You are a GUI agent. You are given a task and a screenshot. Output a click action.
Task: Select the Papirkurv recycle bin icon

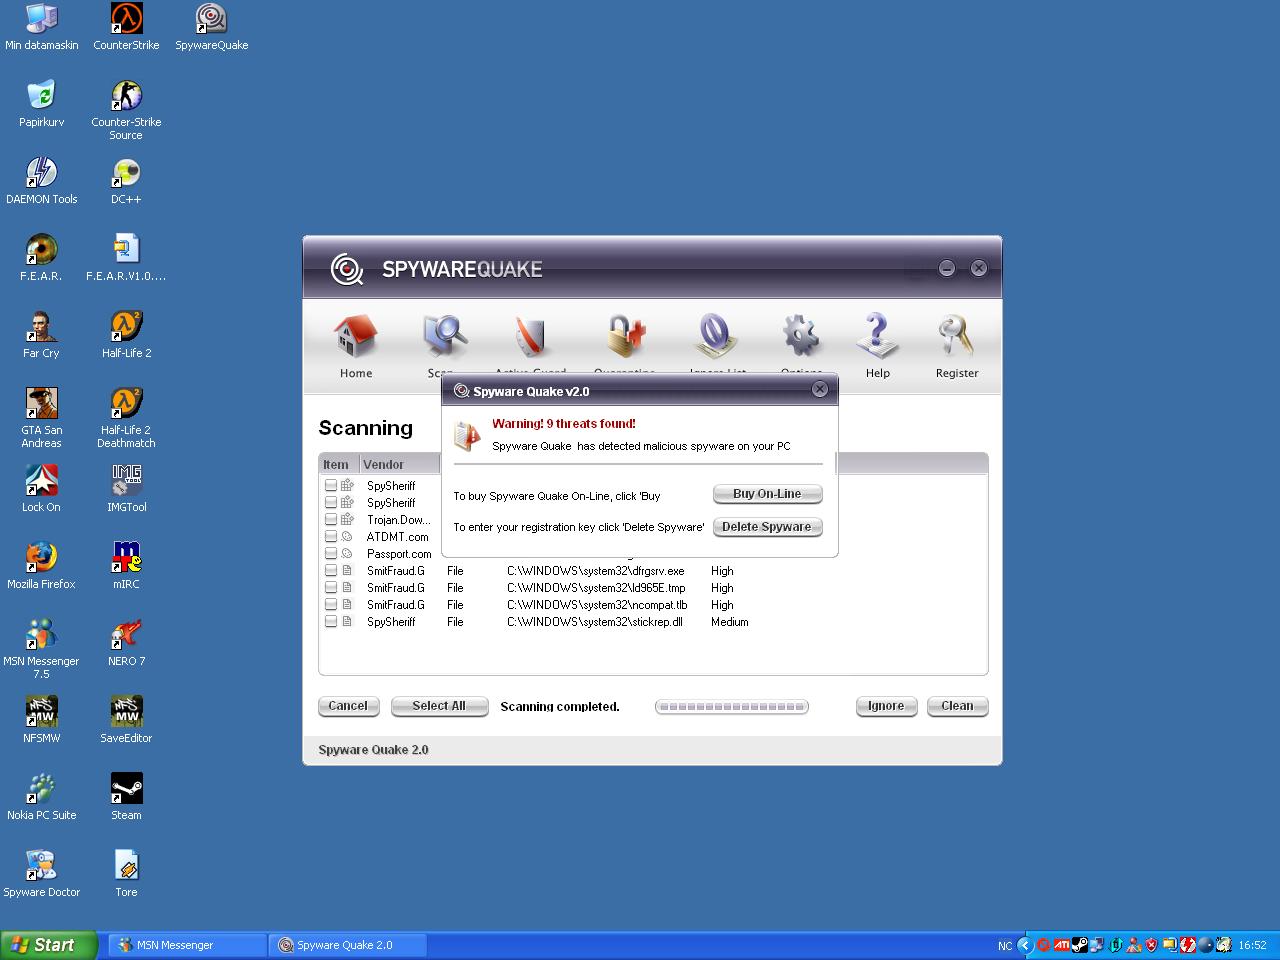tap(41, 104)
